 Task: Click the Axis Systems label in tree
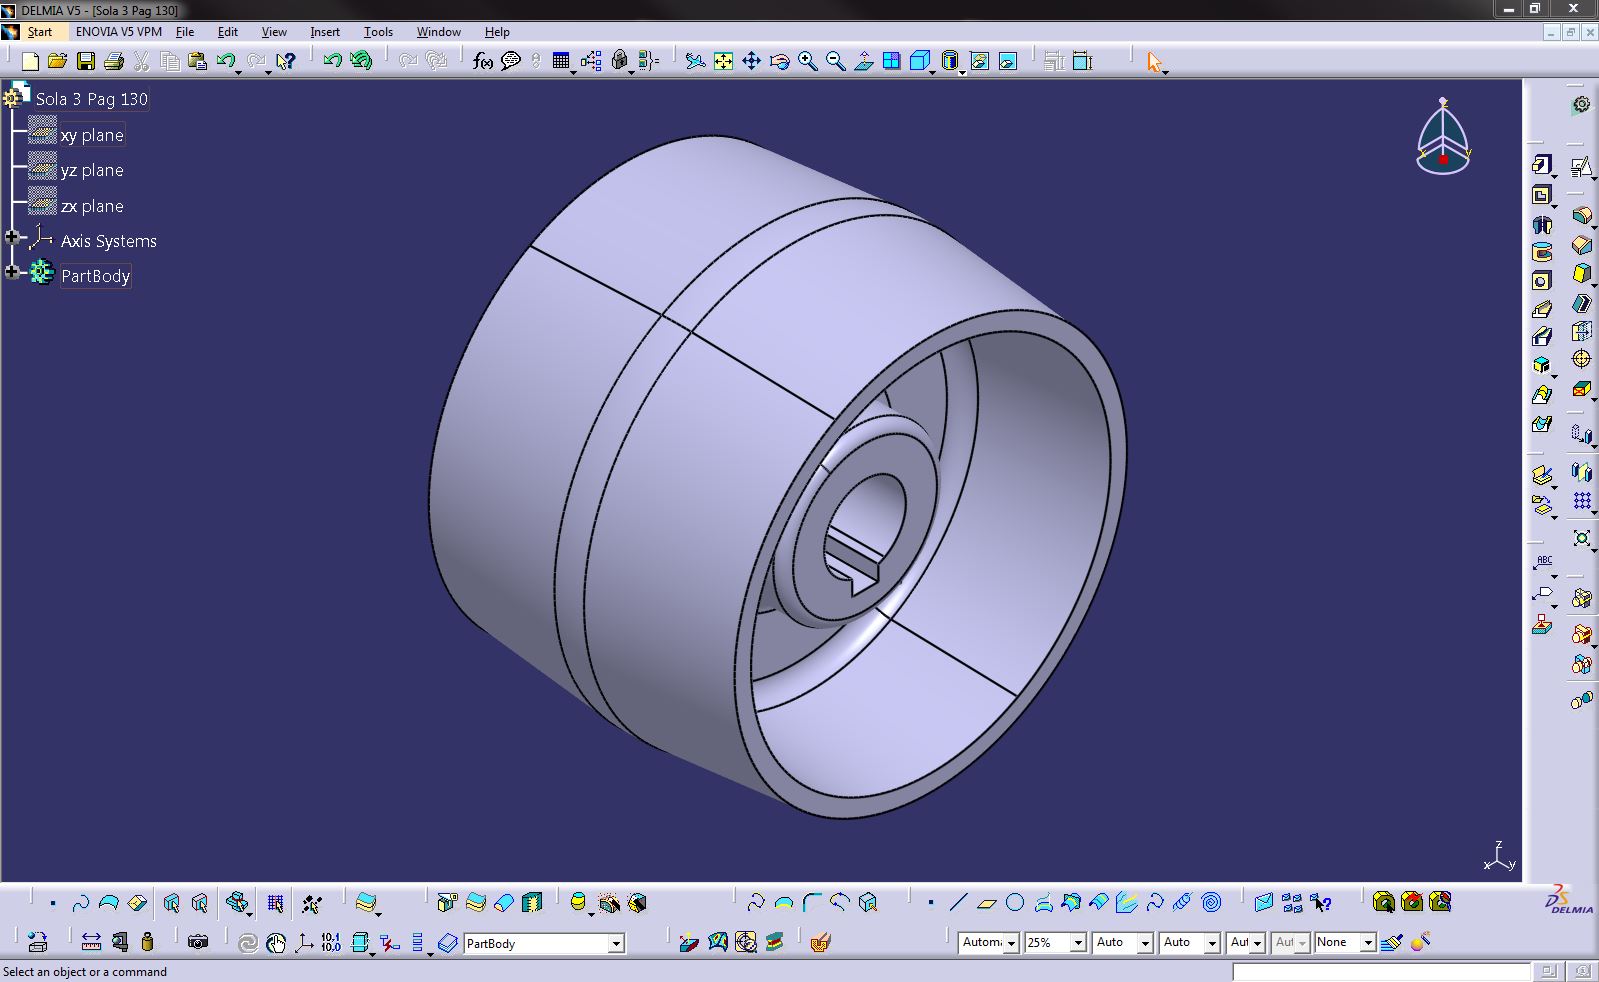click(108, 241)
